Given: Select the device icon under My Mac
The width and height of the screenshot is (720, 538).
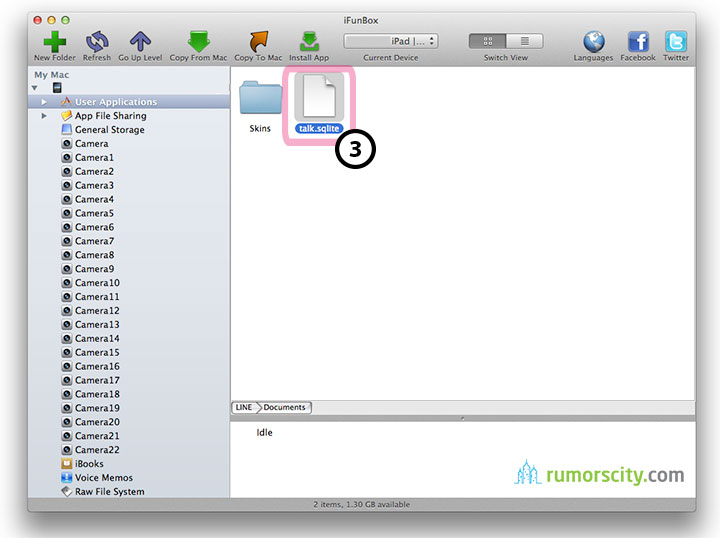Looking at the screenshot, I should coord(57,88).
